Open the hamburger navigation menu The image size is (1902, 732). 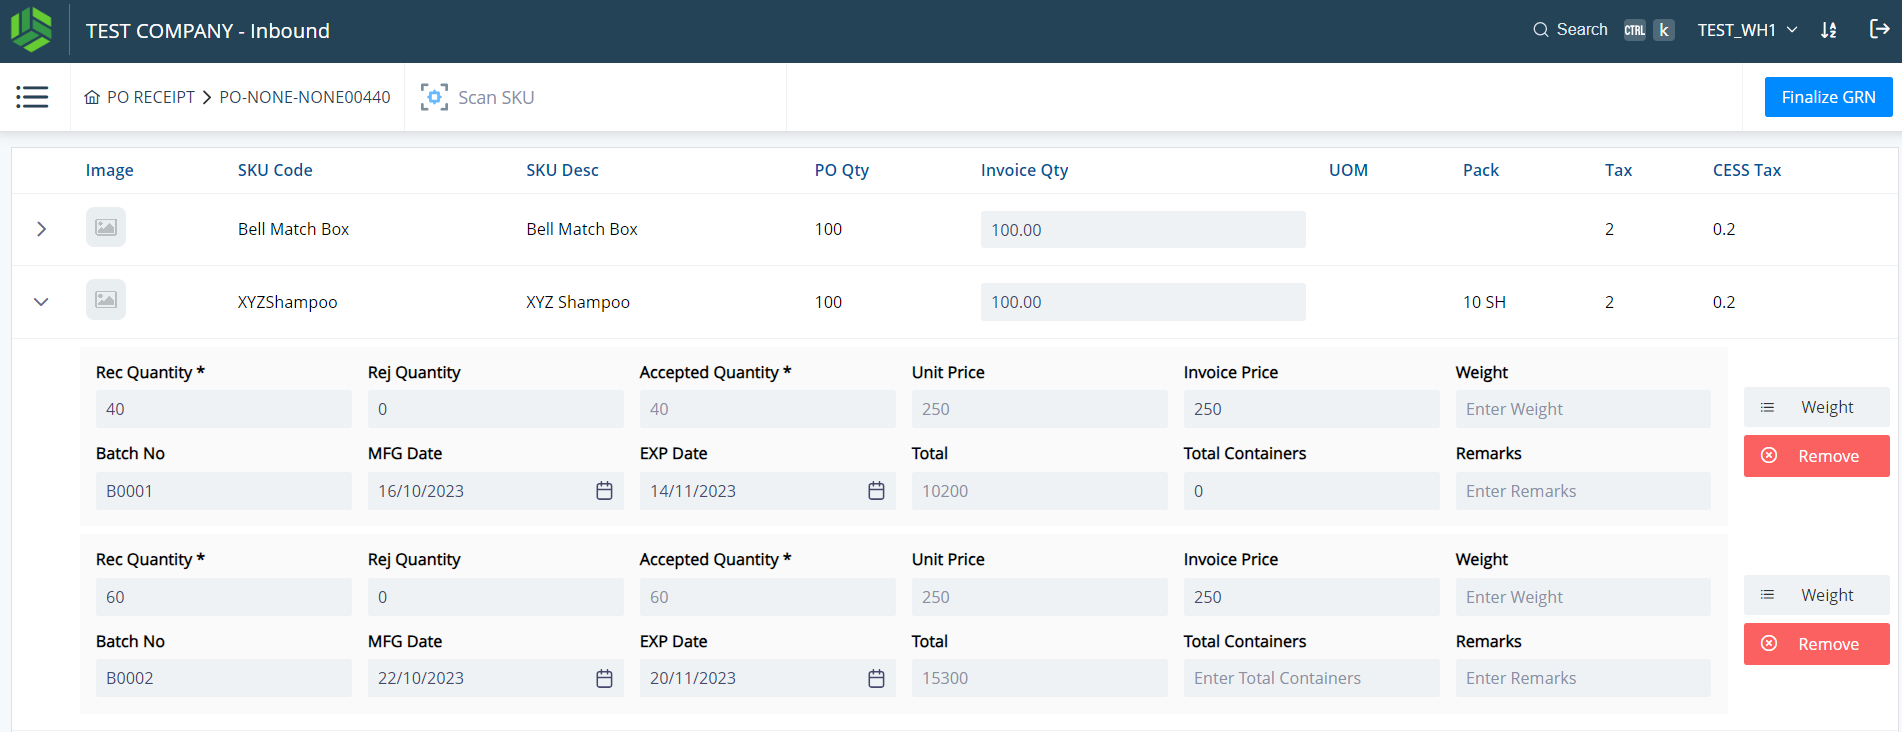coord(32,97)
